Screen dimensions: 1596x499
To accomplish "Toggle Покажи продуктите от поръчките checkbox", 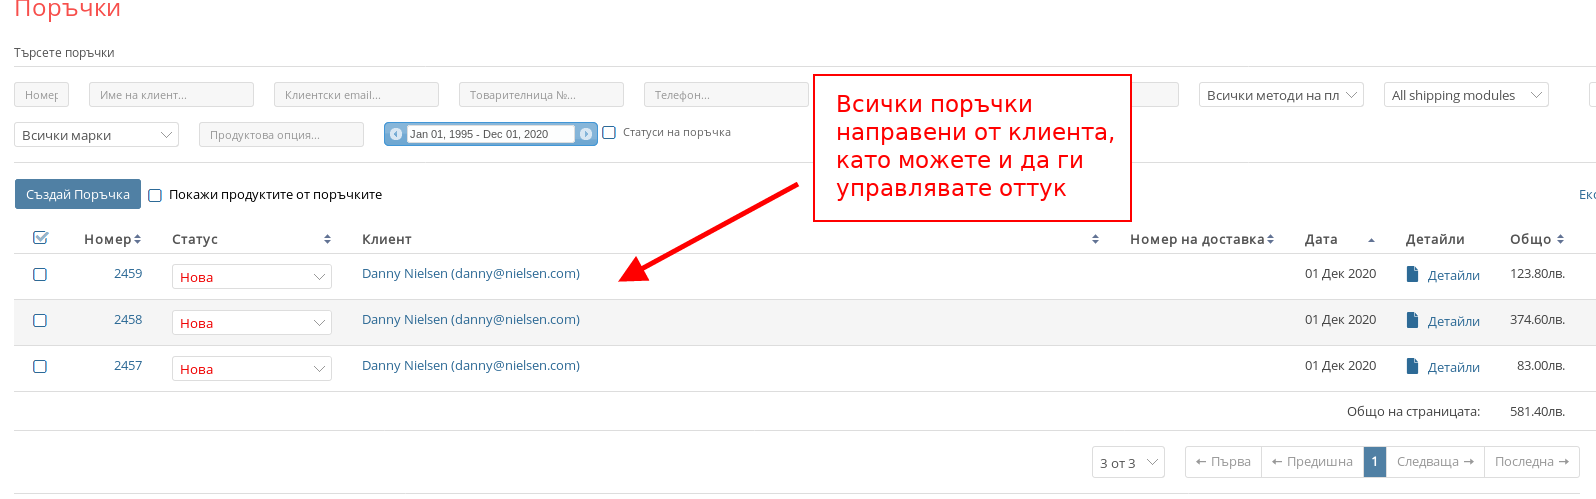I will [155, 195].
